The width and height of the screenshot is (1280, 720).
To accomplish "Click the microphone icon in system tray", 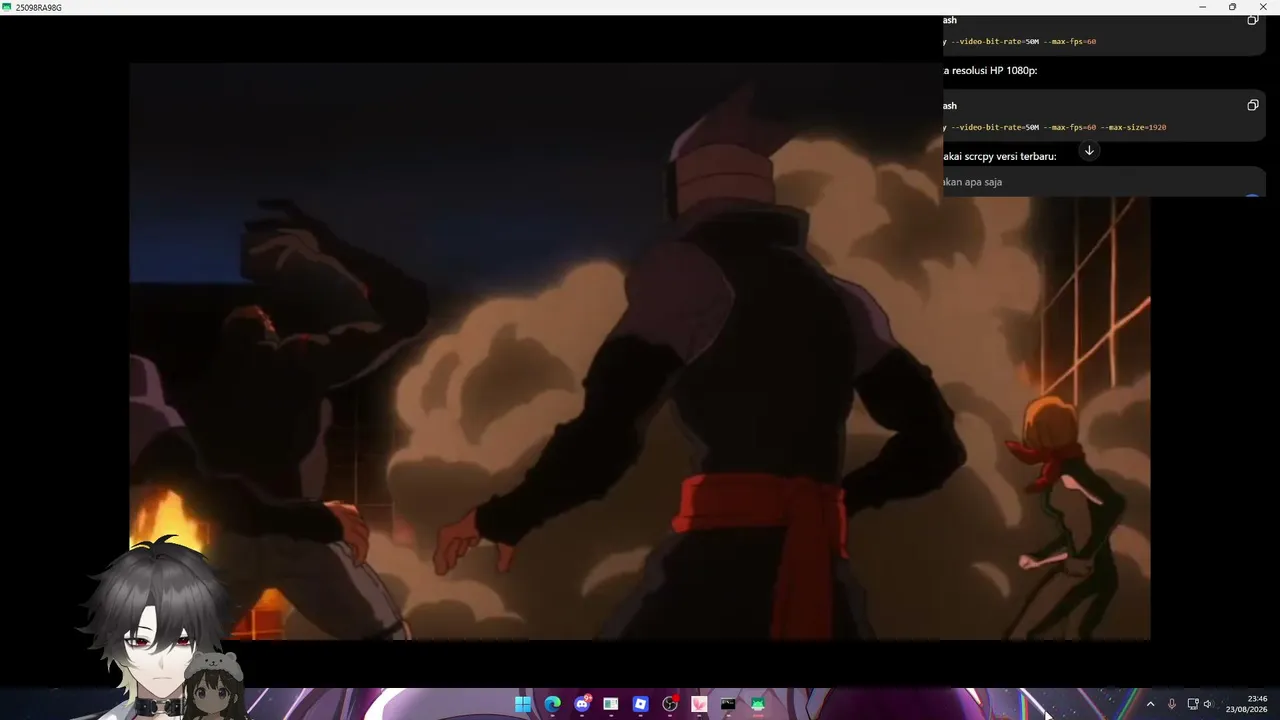I will click(x=1171, y=704).
